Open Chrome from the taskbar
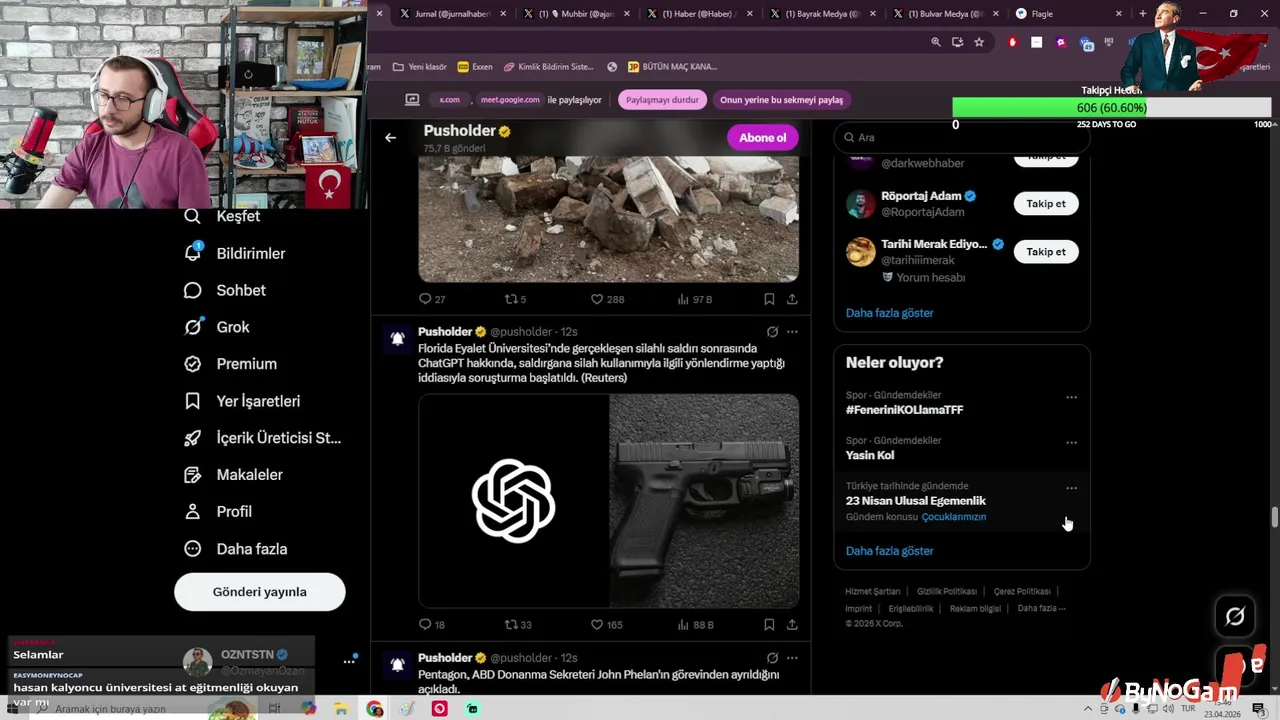This screenshot has height=720, width=1280. click(374, 709)
